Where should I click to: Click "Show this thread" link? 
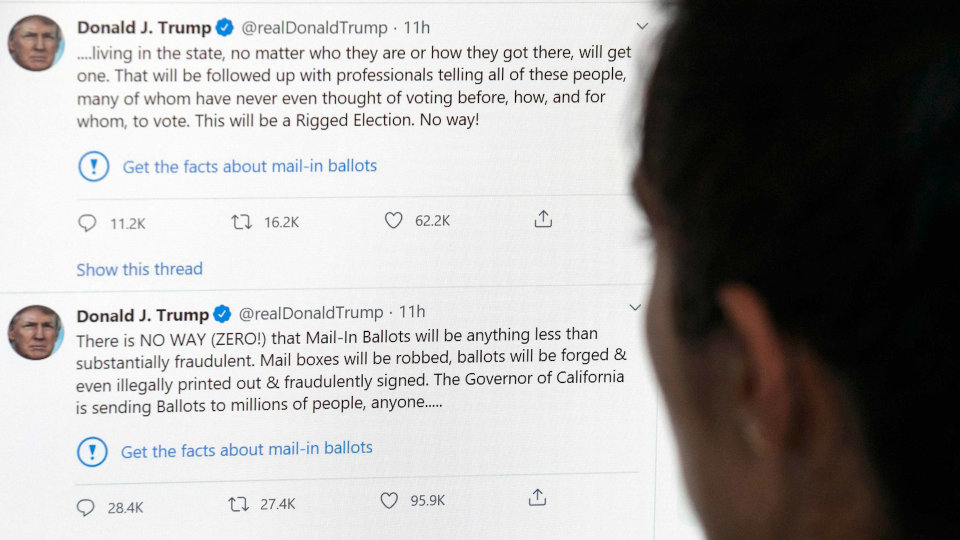click(139, 269)
